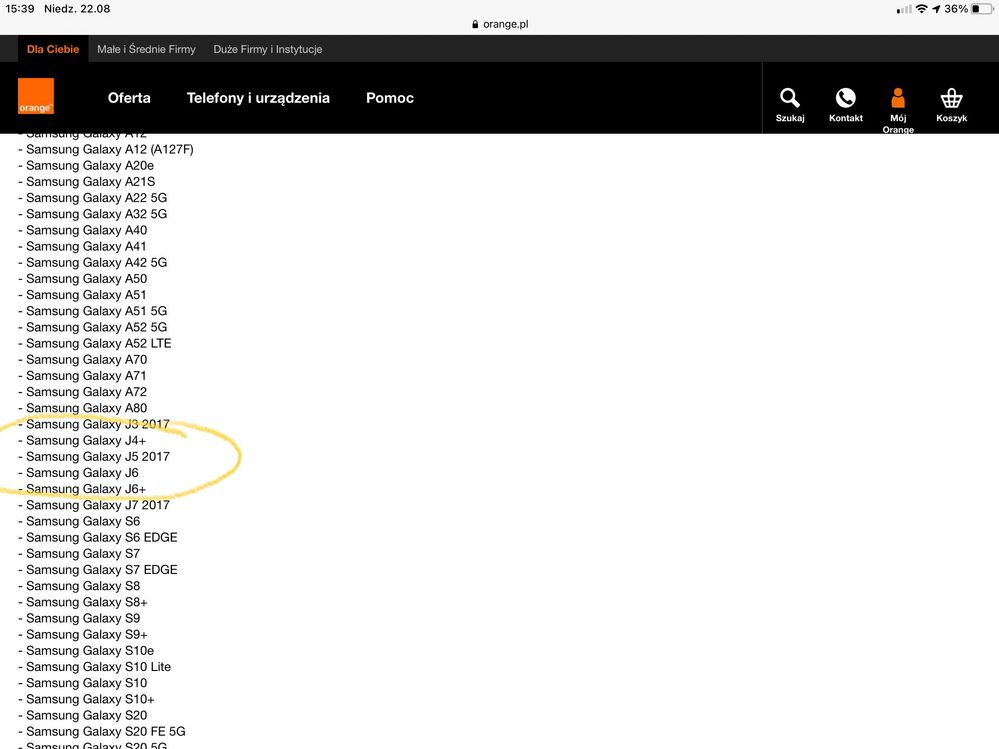
Task: Select text Samsung Galaxy A42 5G
Action: tap(97, 262)
